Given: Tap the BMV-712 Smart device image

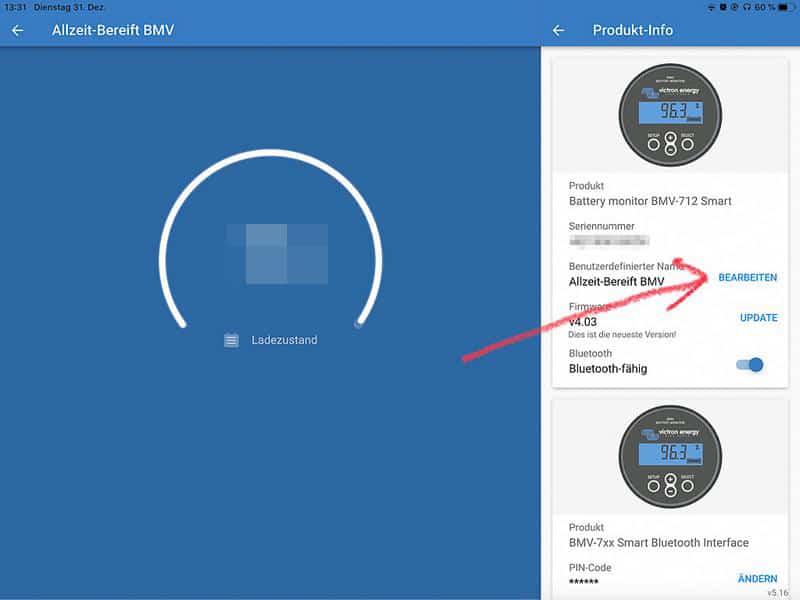Looking at the screenshot, I should coord(670,109).
